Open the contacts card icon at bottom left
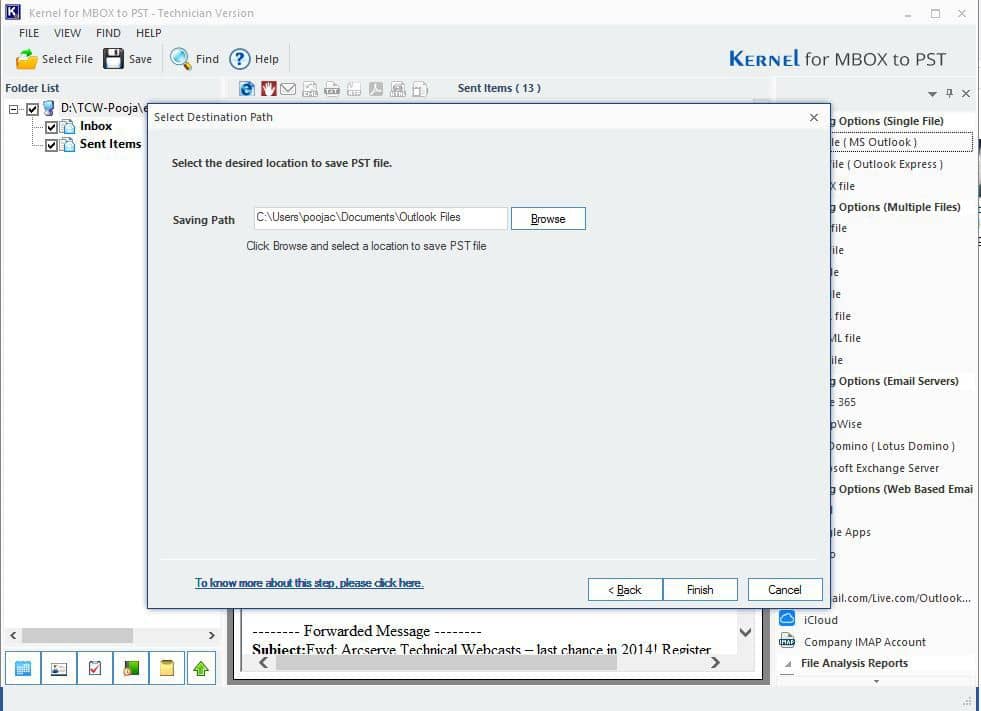 click(59, 668)
